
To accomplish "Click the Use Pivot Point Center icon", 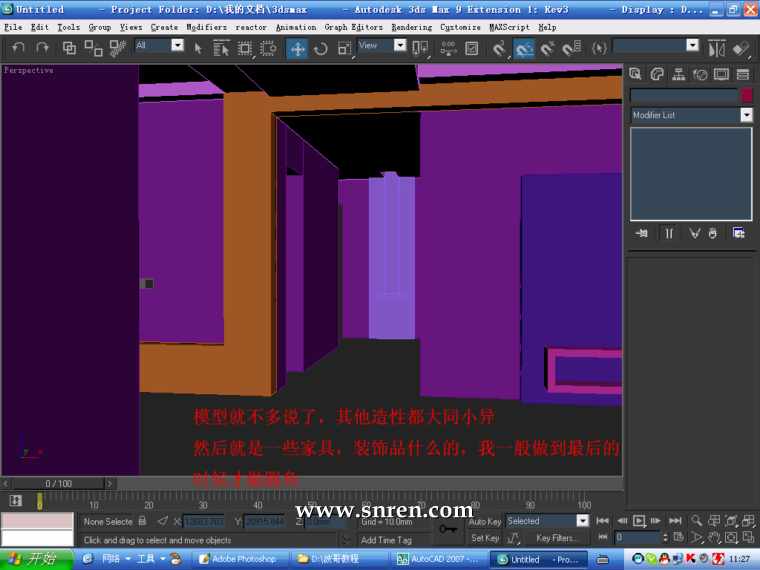I will [x=420, y=48].
